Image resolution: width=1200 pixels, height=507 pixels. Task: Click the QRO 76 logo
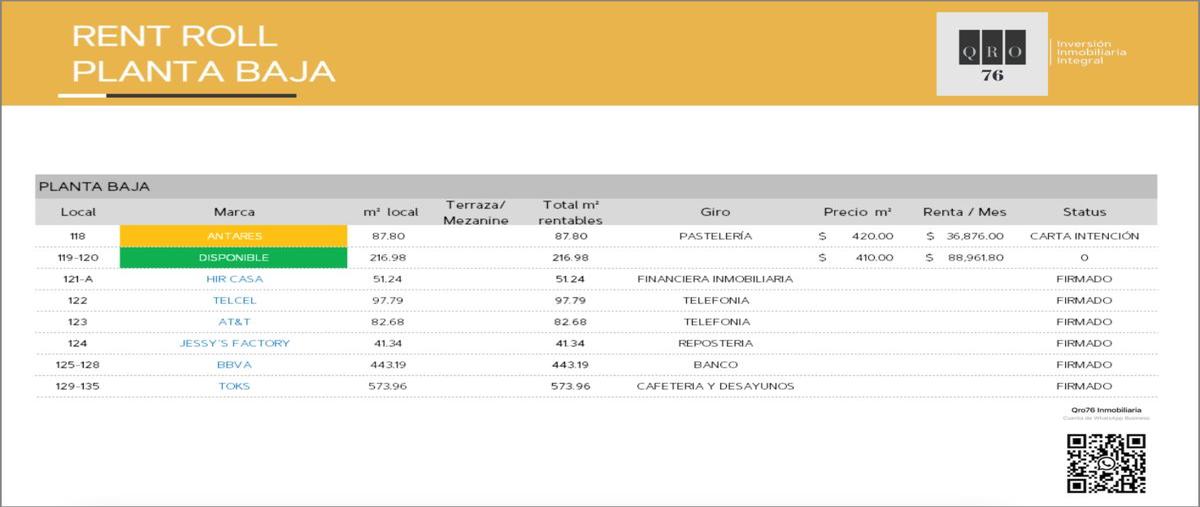point(992,54)
